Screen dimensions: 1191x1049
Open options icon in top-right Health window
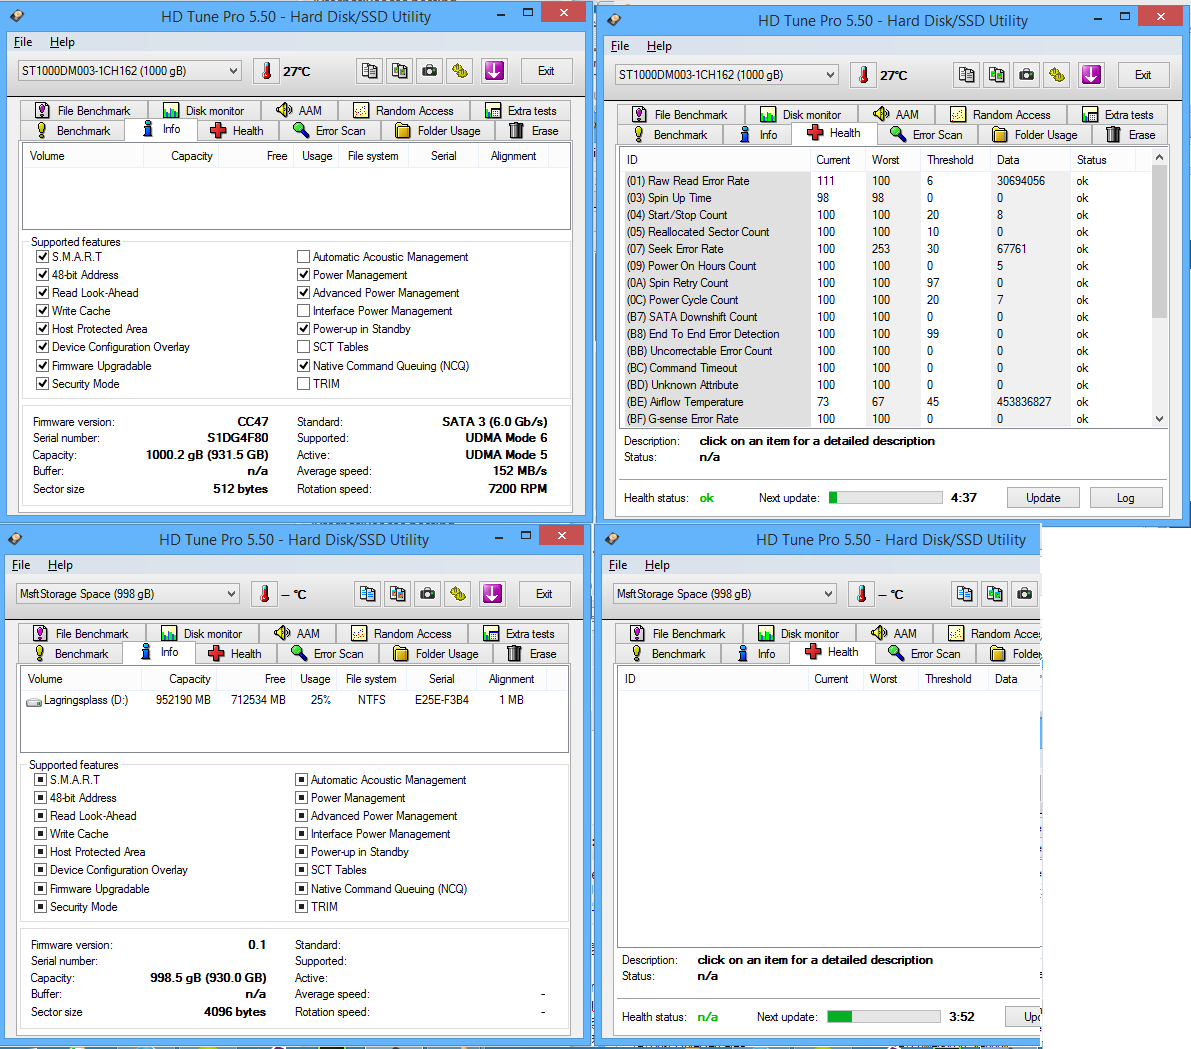point(1057,75)
